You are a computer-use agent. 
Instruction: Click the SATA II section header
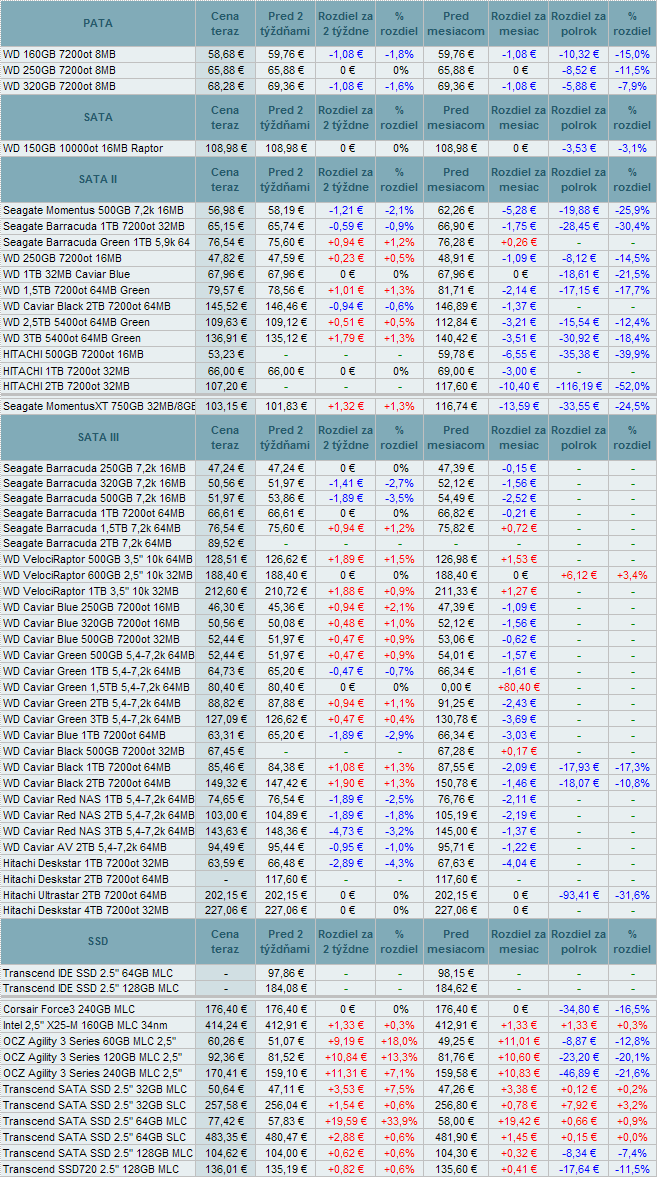pos(98,179)
